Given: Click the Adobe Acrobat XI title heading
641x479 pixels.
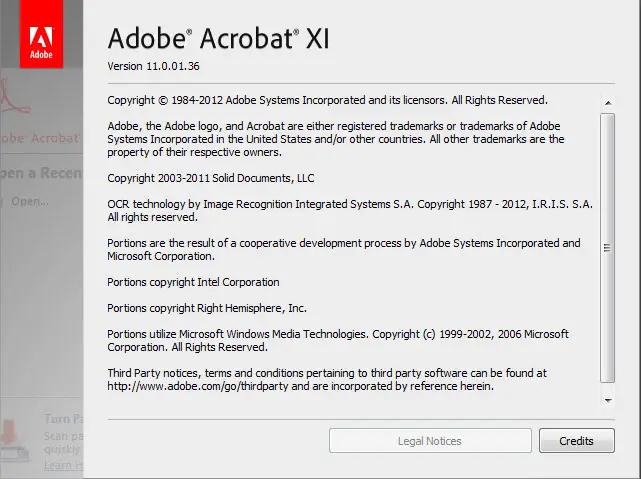Looking at the screenshot, I should click(218, 39).
